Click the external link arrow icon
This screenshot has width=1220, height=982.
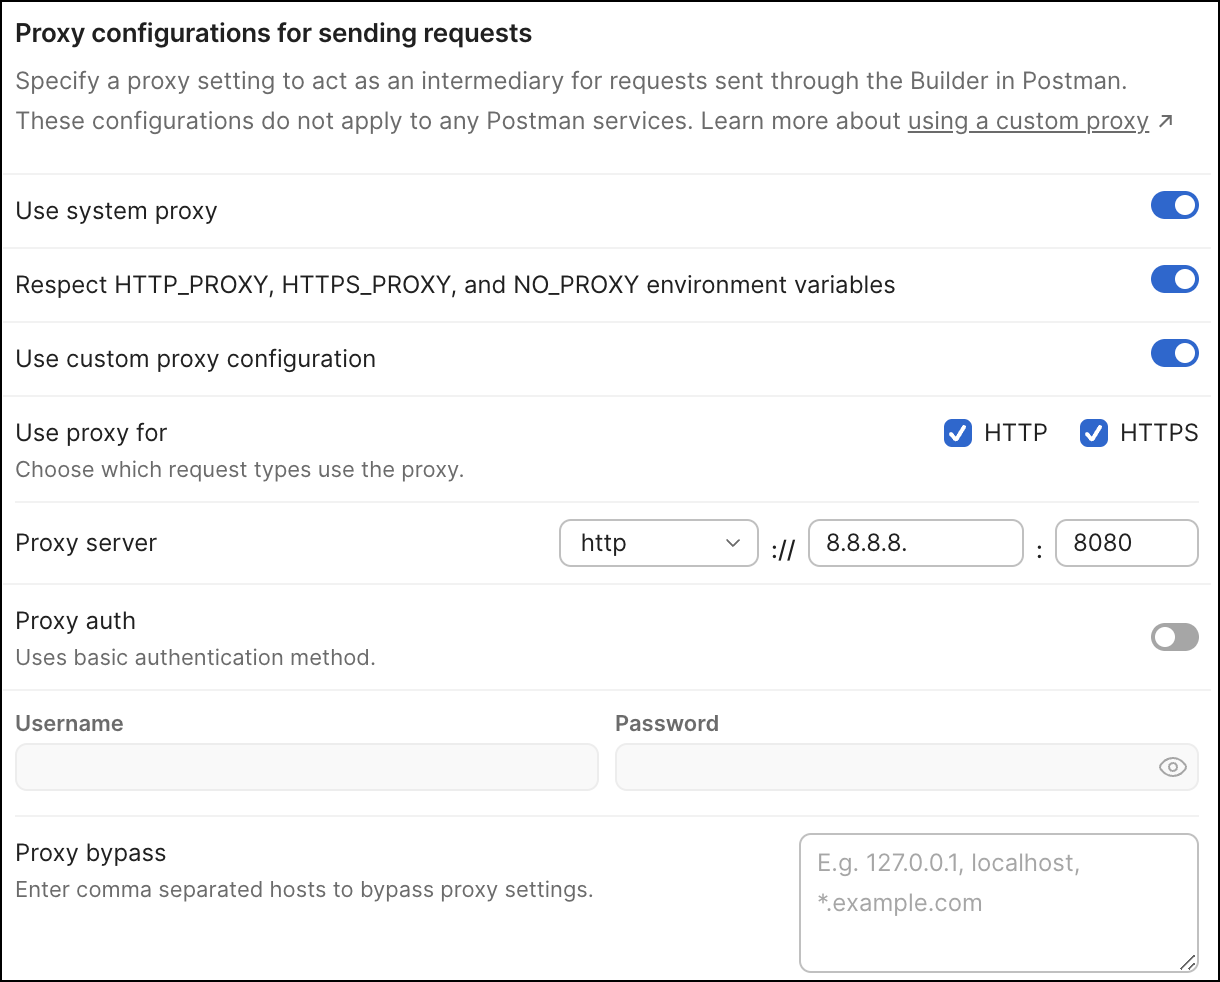pos(1165,122)
